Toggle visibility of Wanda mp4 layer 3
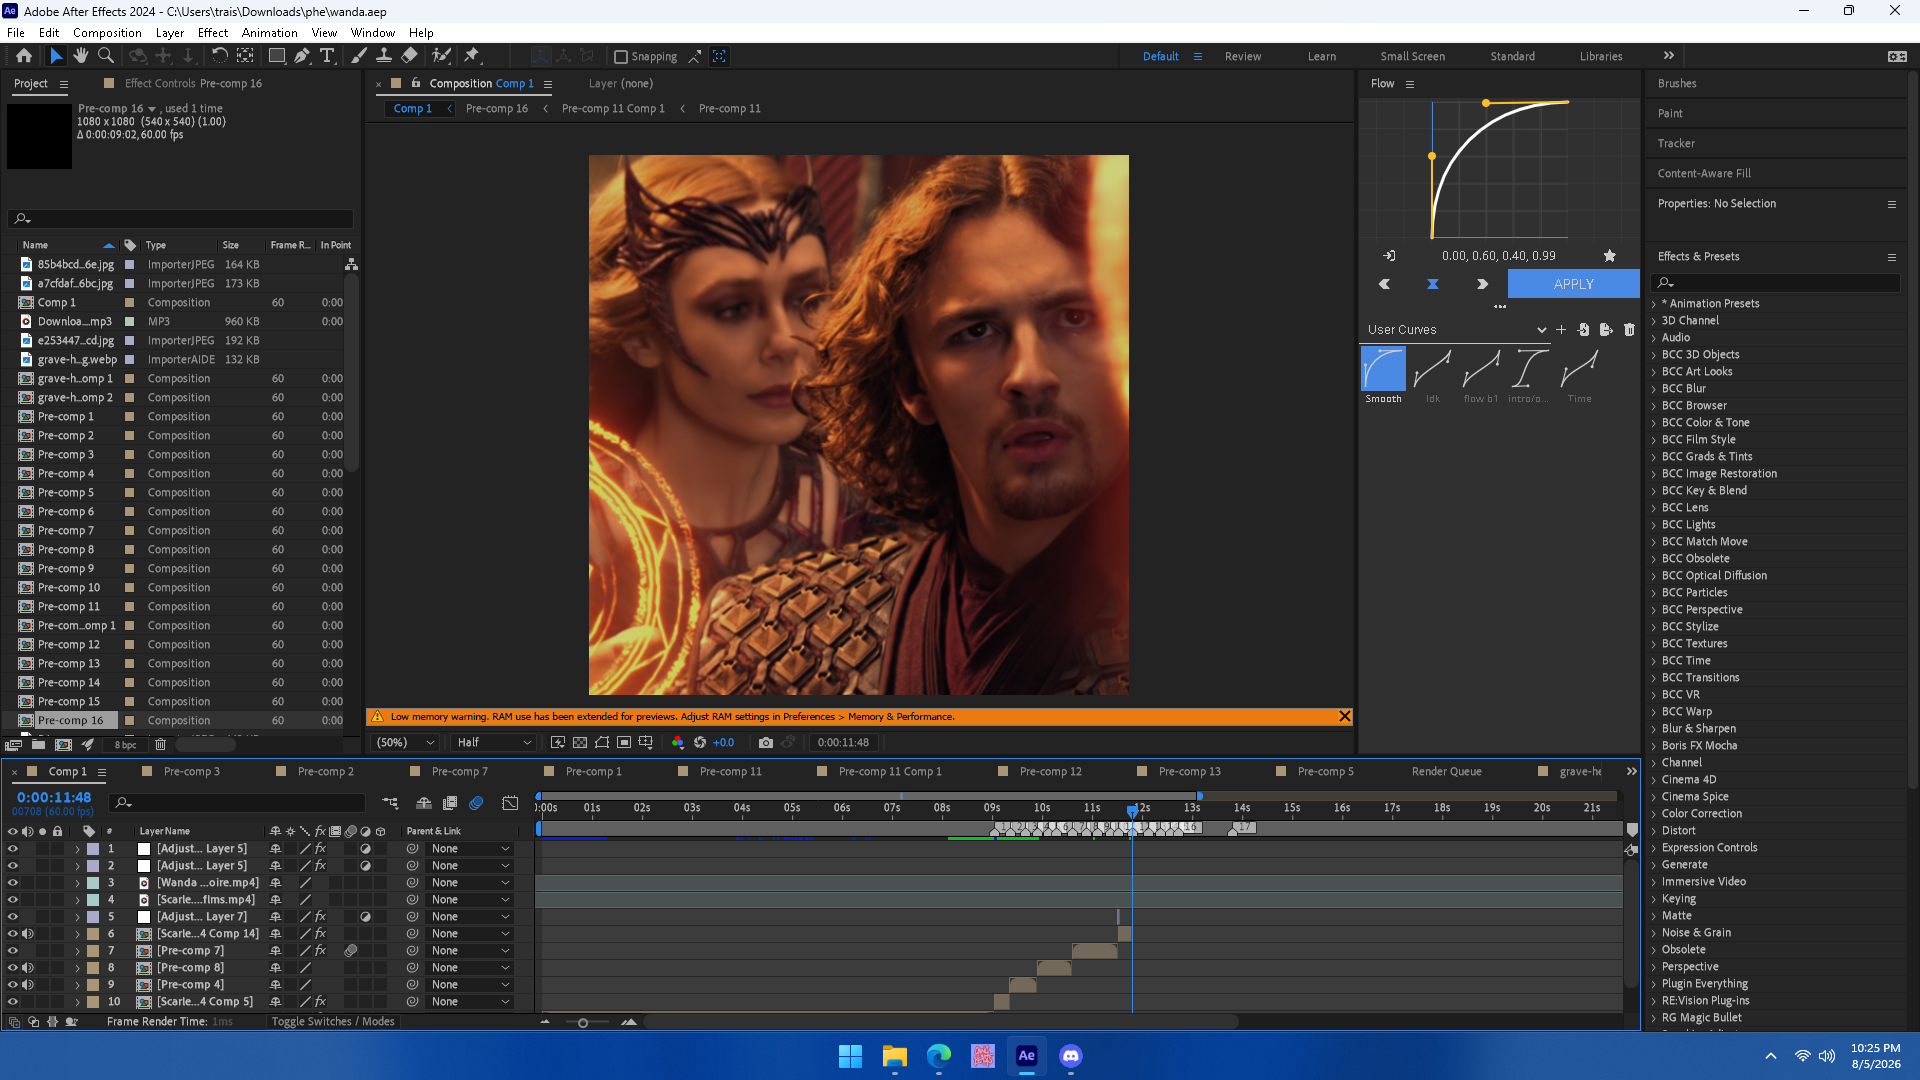The width and height of the screenshot is (1920, 1080). pos(13,883)
